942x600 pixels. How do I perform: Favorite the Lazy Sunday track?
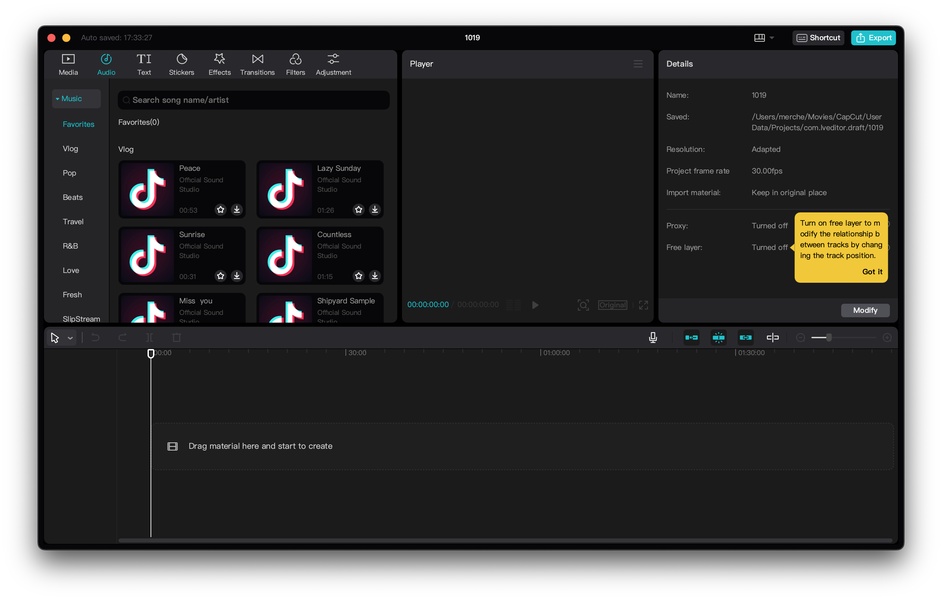[358, 210]
